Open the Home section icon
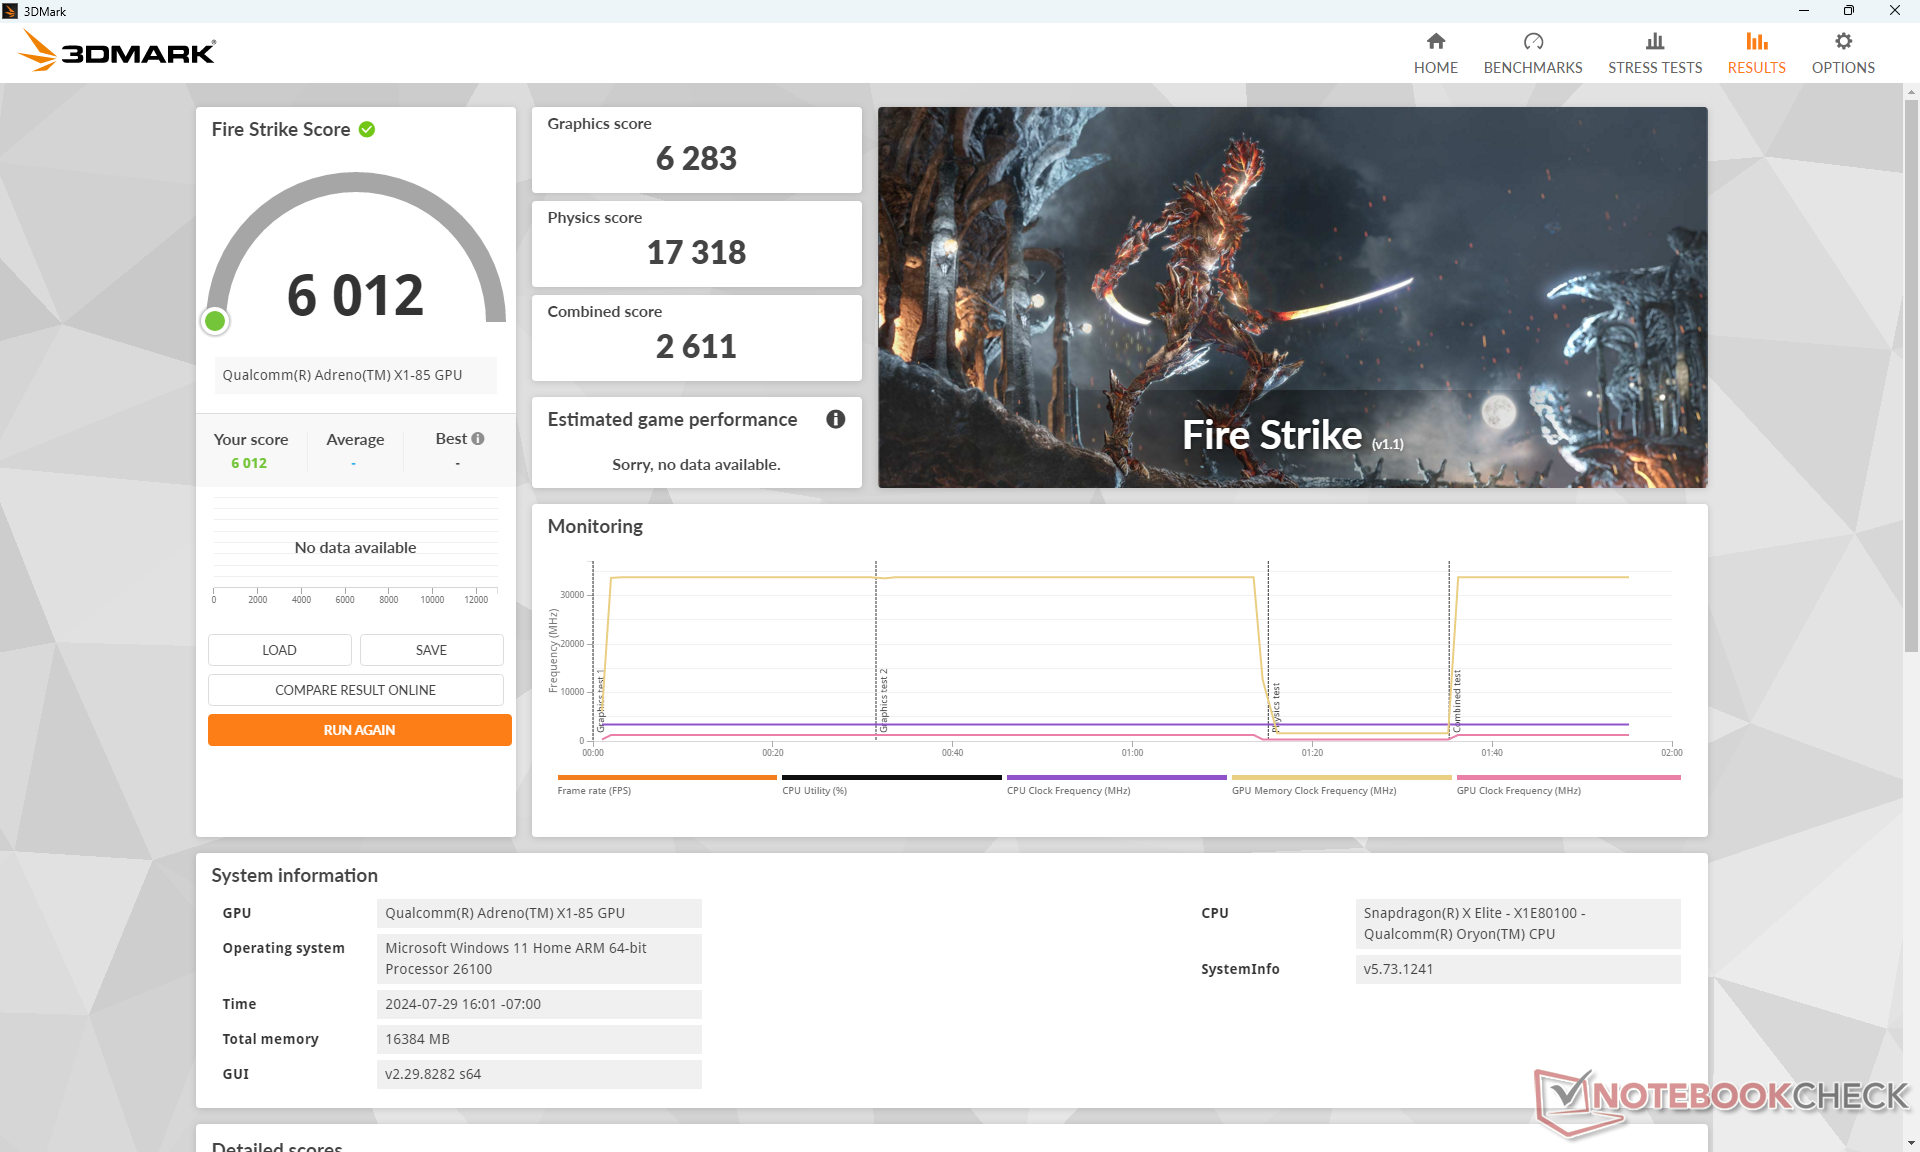The height and width of the screenshot is (1152, 1920). pos(1435,41)
